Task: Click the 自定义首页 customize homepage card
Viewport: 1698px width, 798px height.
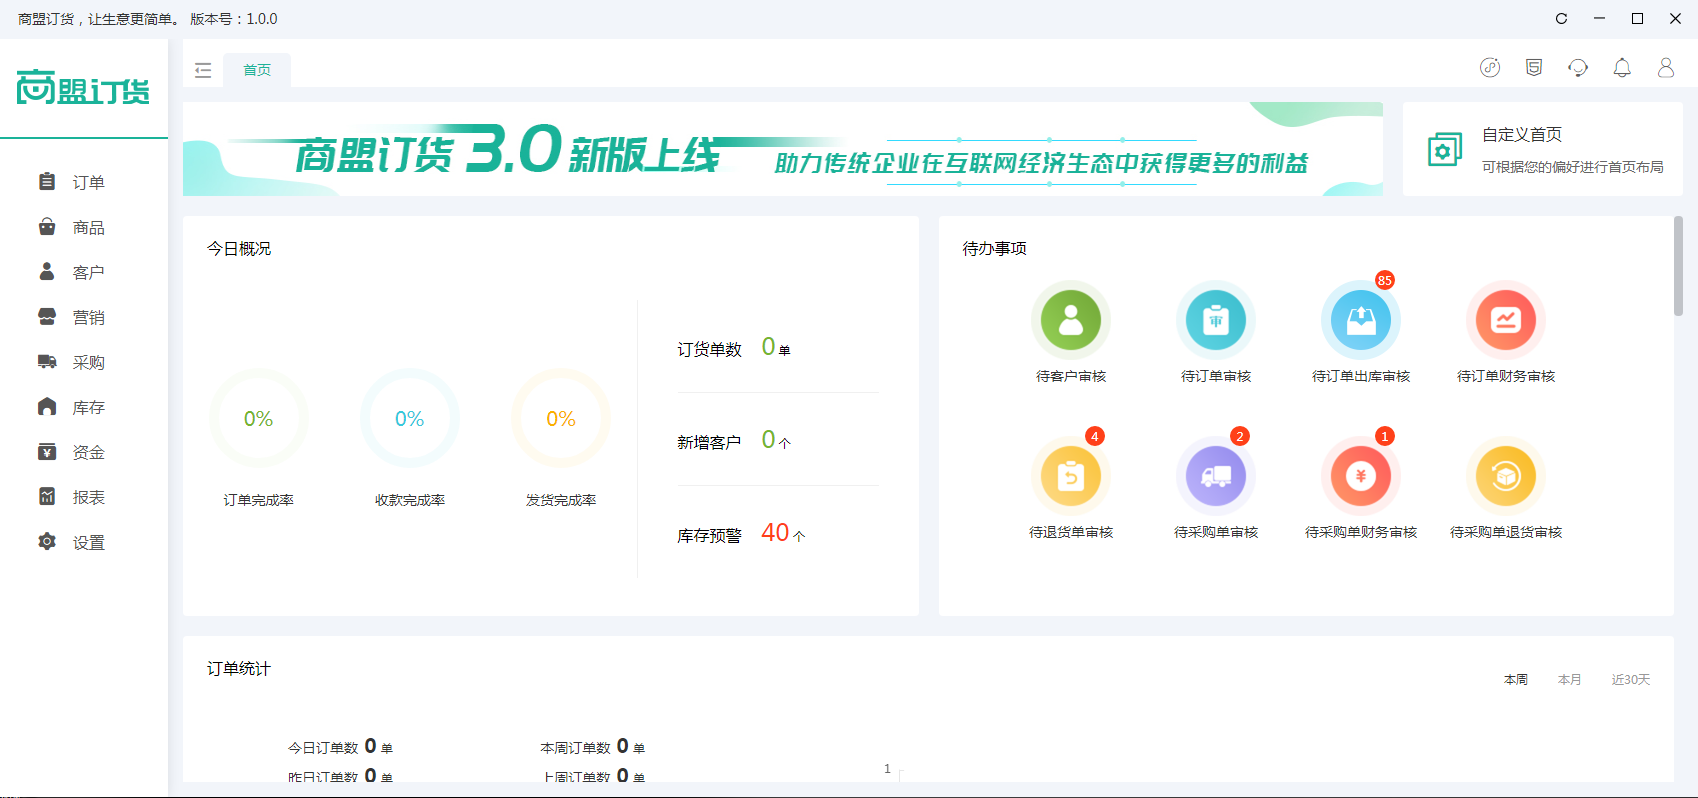Action: (1542, 149)
